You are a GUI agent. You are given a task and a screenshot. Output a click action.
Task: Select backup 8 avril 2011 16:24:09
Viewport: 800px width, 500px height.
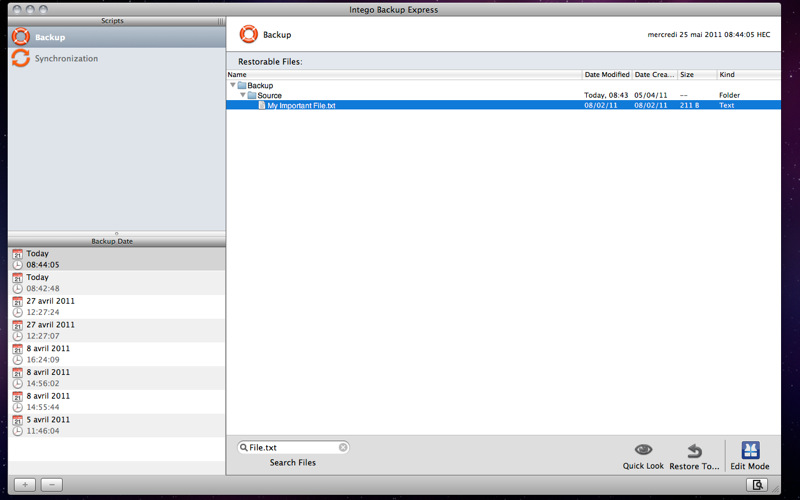click(x=116, y=354)
